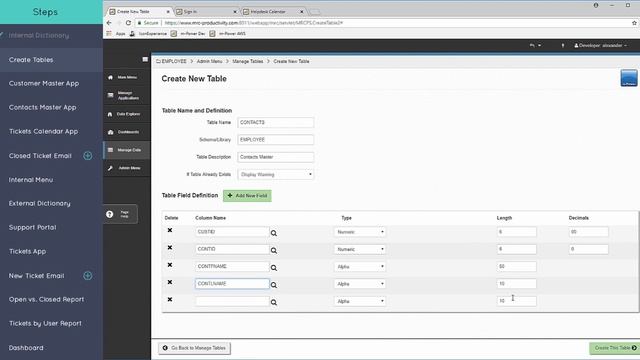Open Main Menu in sidebar

127,77
